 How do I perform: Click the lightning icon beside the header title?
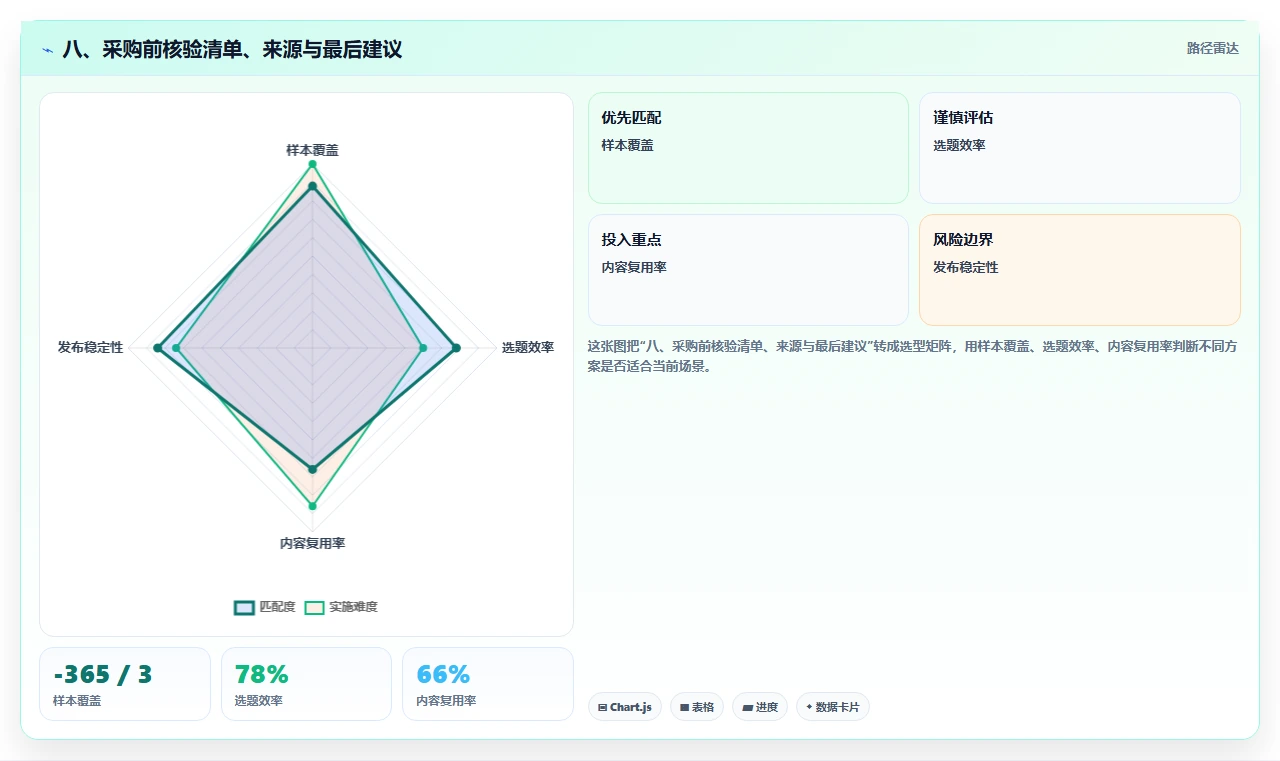click(x=48, y=49)
